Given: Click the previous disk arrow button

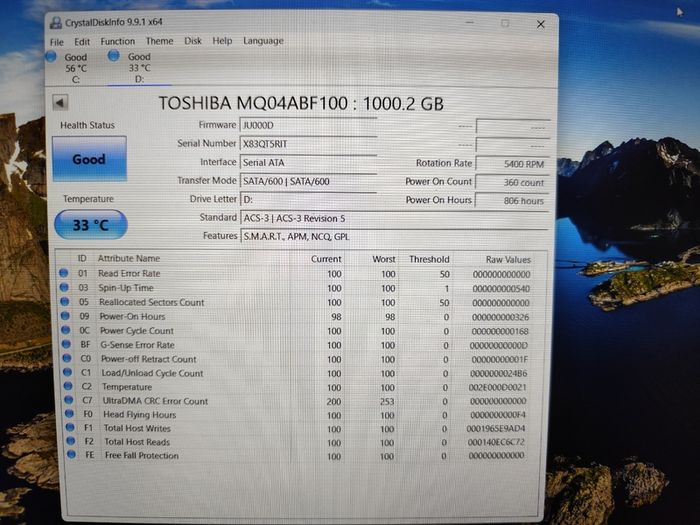Looking at the screenshot, I should click(60, 103).
